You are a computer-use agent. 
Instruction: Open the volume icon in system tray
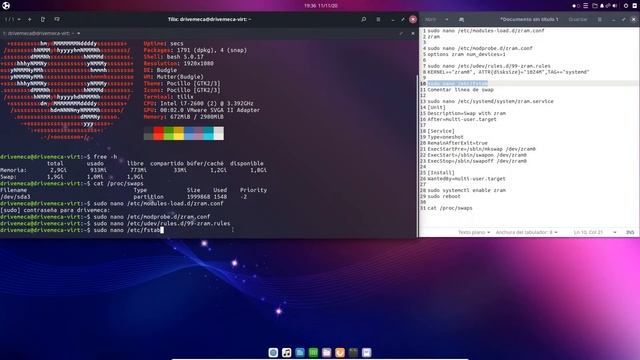(615, 6)
